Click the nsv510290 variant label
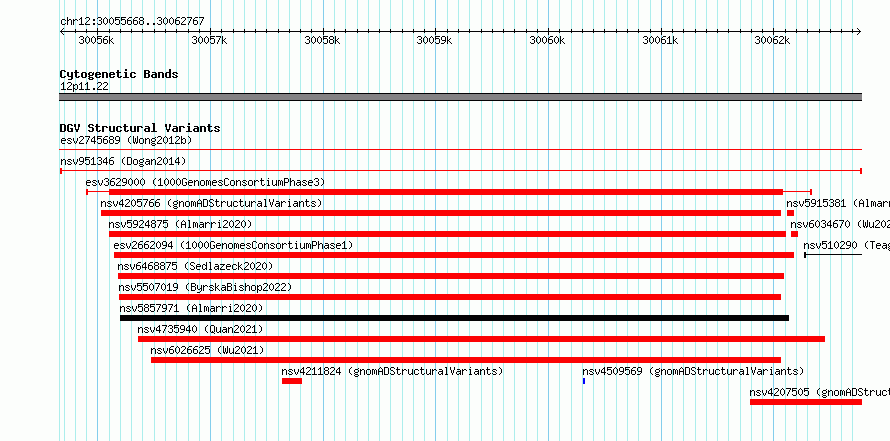This screenshot has width=890, height=441. [x=846, y=245]
